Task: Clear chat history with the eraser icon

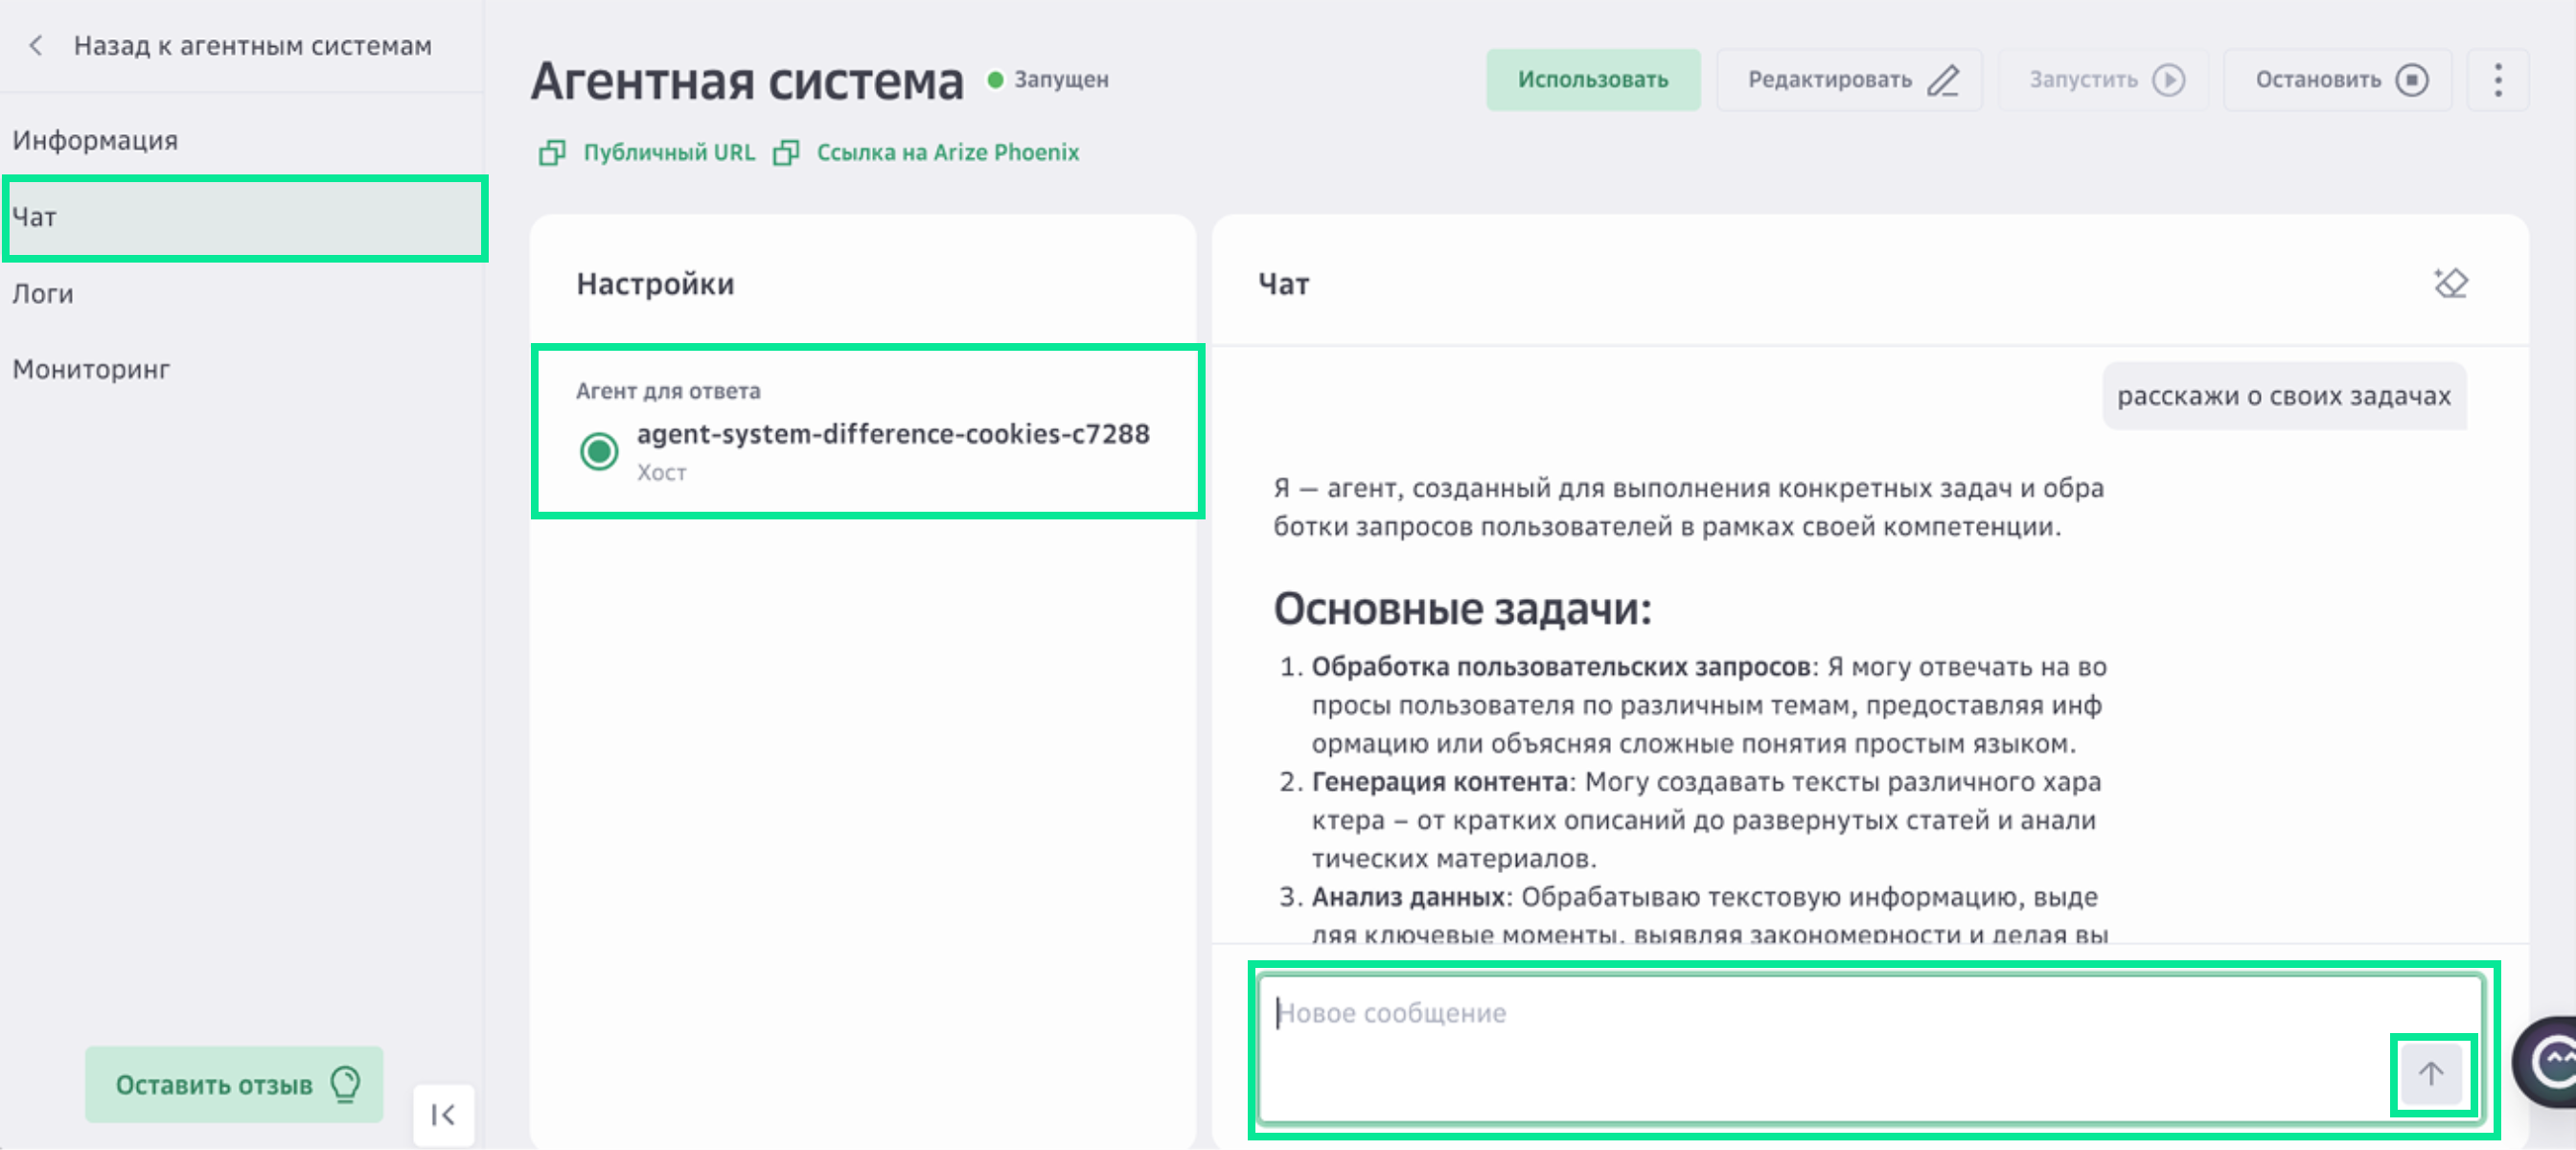Action: pyautogui.click(x=2451, y=283)
